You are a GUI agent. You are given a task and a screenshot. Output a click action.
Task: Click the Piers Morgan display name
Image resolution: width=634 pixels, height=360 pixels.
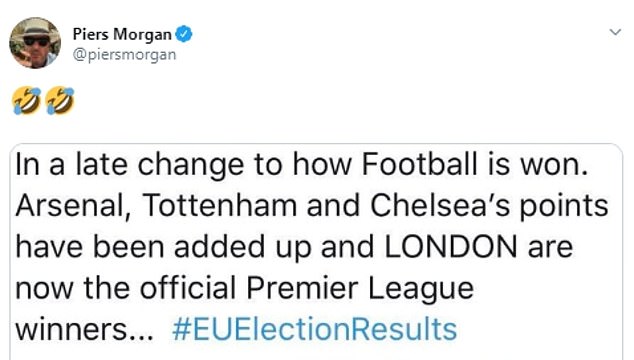point(122,35)
